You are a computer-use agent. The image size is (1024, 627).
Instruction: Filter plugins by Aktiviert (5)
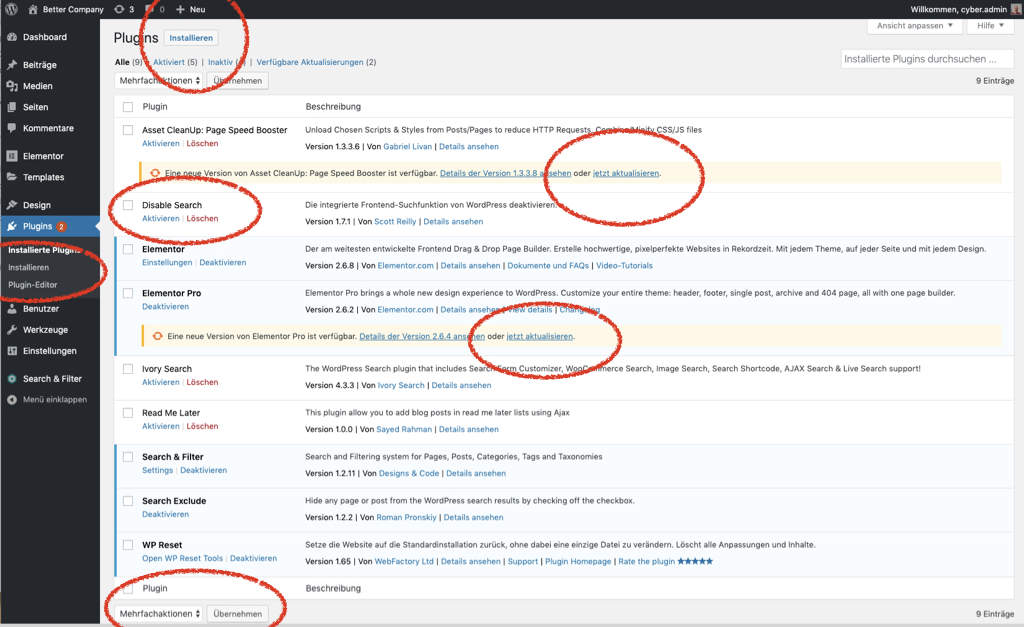(x=175, y=62)
